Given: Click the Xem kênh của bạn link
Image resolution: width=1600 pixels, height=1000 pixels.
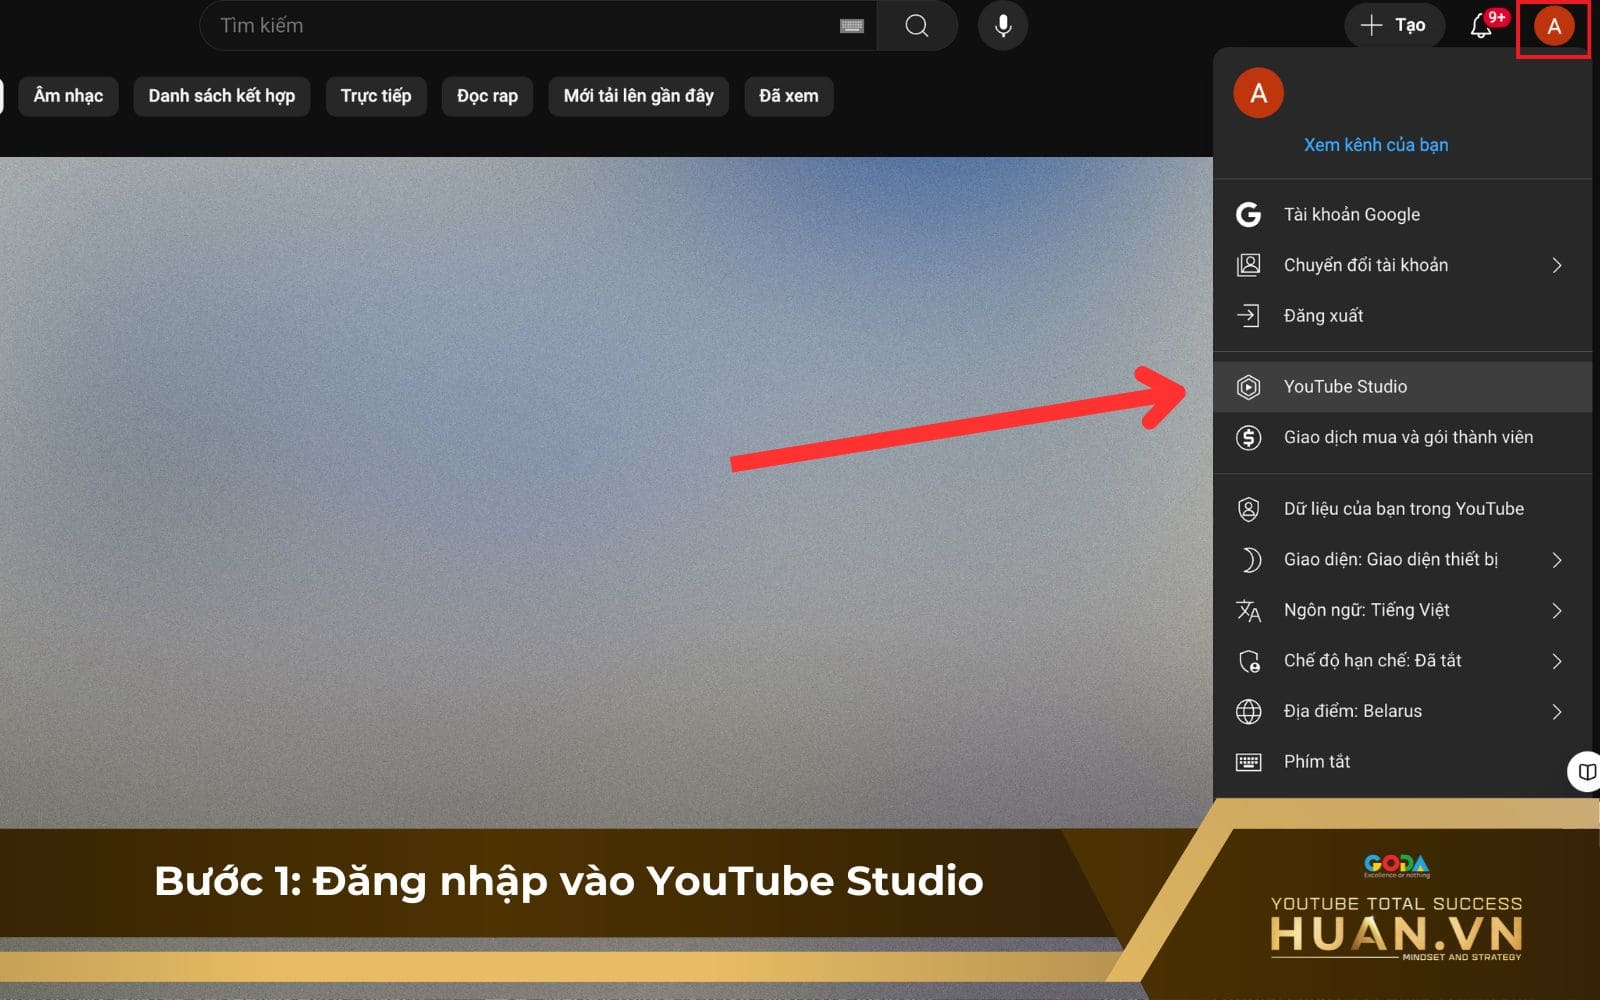Looking at the screenshot, I should (x=1376, y=145).
